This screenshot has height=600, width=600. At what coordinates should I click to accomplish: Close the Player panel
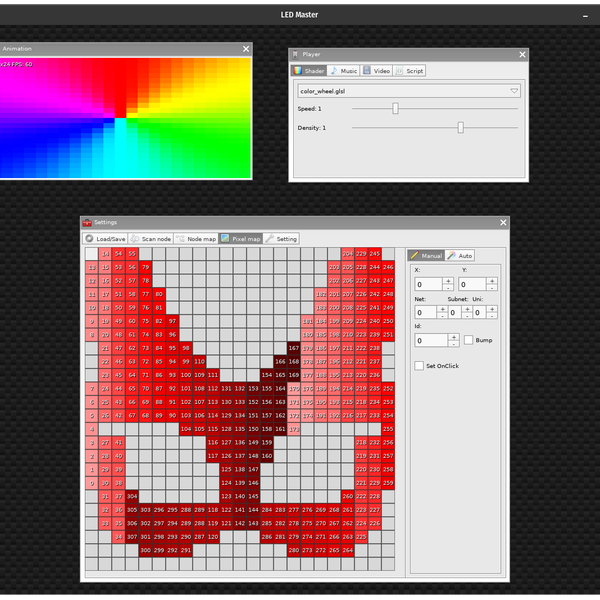522,55
